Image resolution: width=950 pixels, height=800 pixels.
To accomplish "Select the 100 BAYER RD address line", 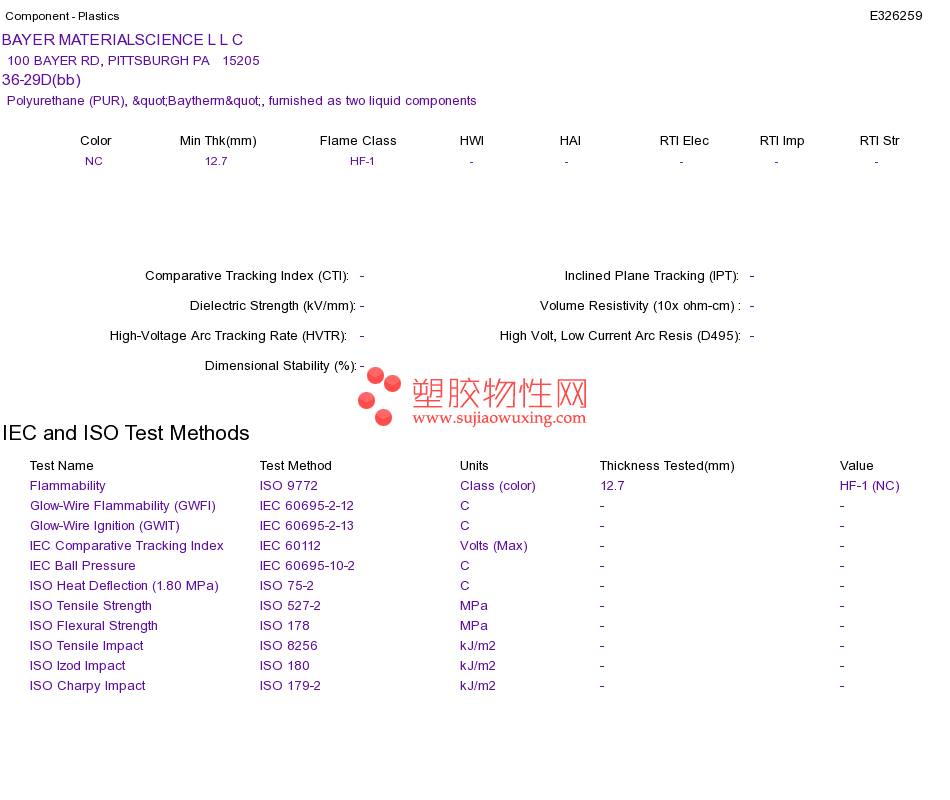I will (133, 61).
